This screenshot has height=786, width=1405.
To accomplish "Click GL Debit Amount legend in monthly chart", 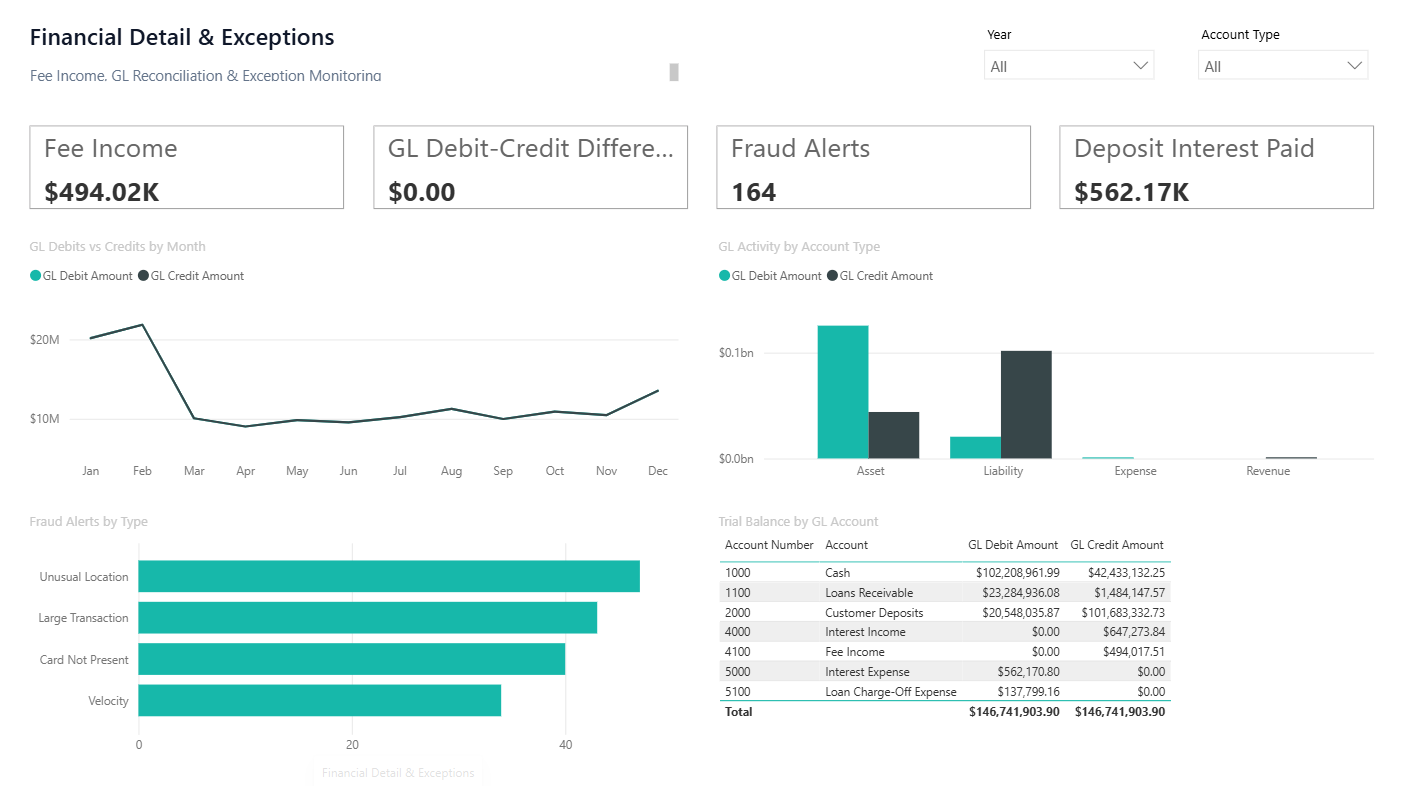I will point(81,276).
